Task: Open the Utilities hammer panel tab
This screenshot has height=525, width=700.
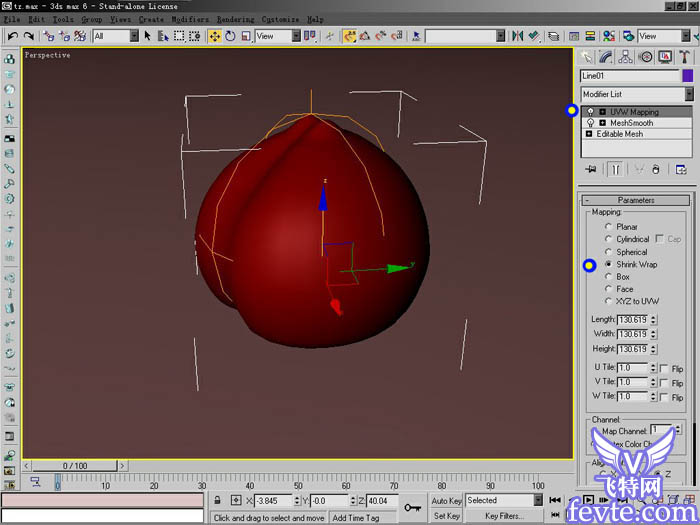Action: coord(686,57)
